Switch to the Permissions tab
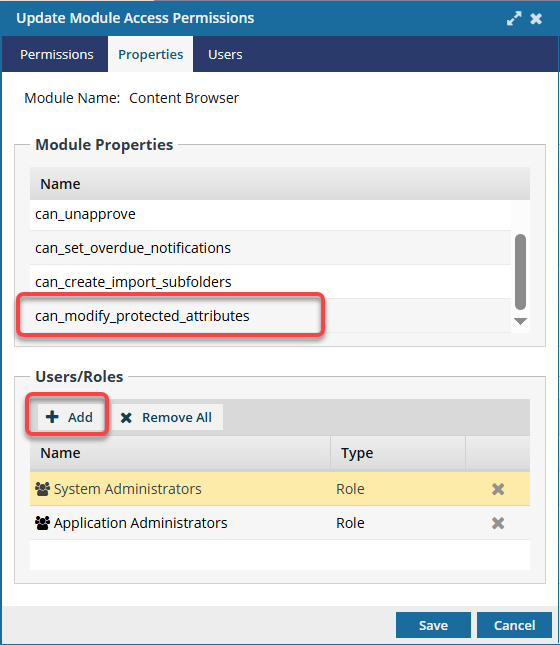 (x=57, y=54)
